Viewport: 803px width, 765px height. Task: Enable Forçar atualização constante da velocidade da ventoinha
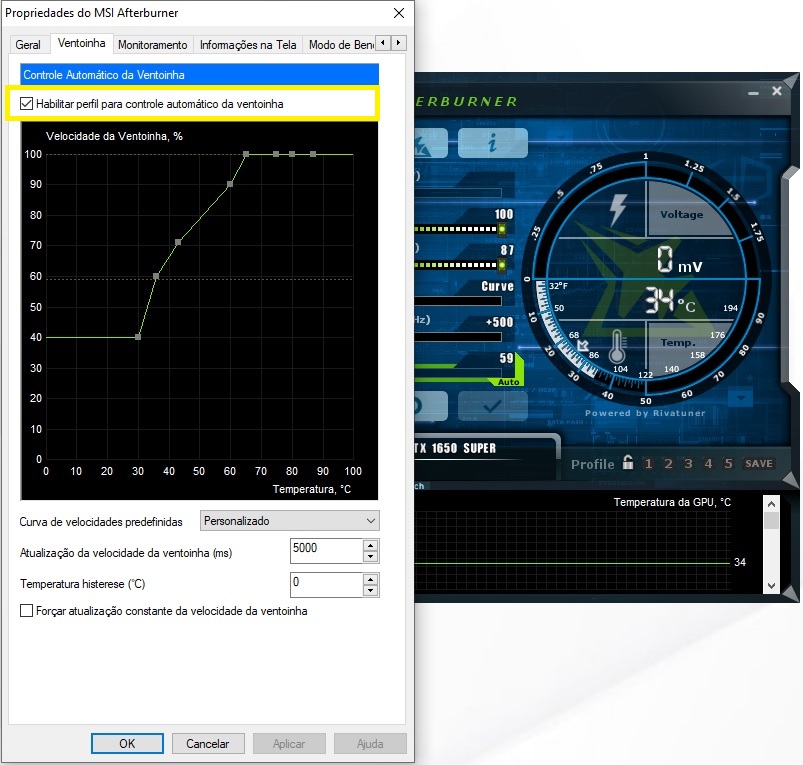(x=26, y=610)
